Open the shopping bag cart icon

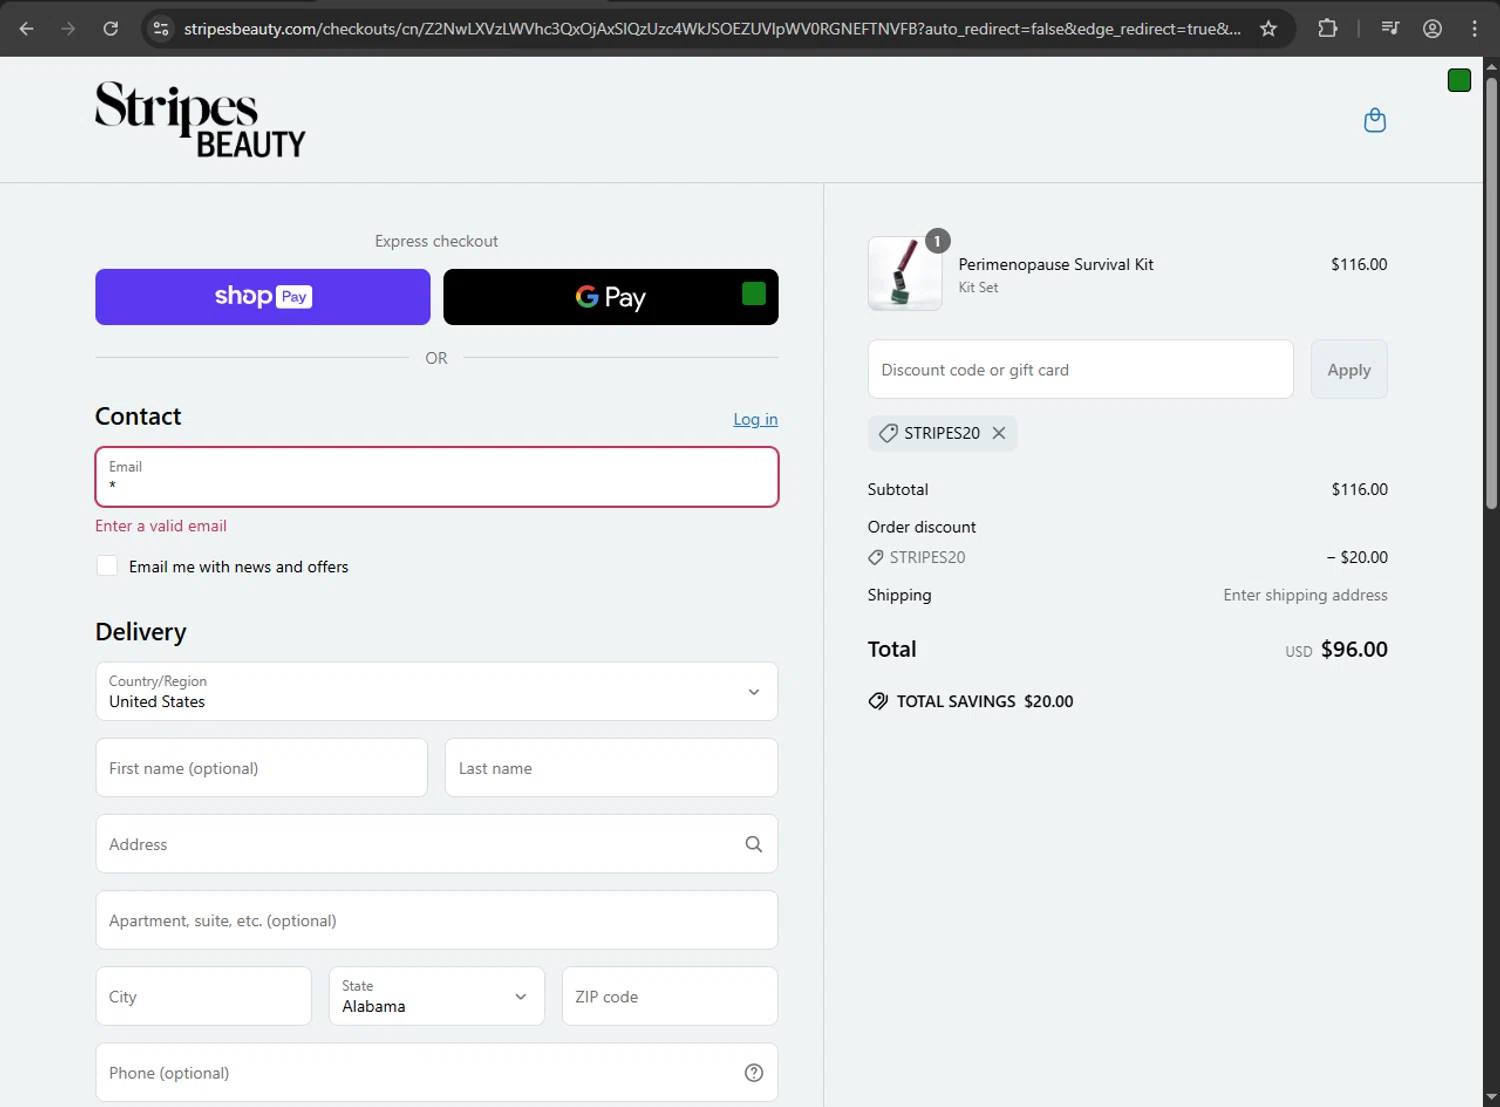click(1375, 120)
